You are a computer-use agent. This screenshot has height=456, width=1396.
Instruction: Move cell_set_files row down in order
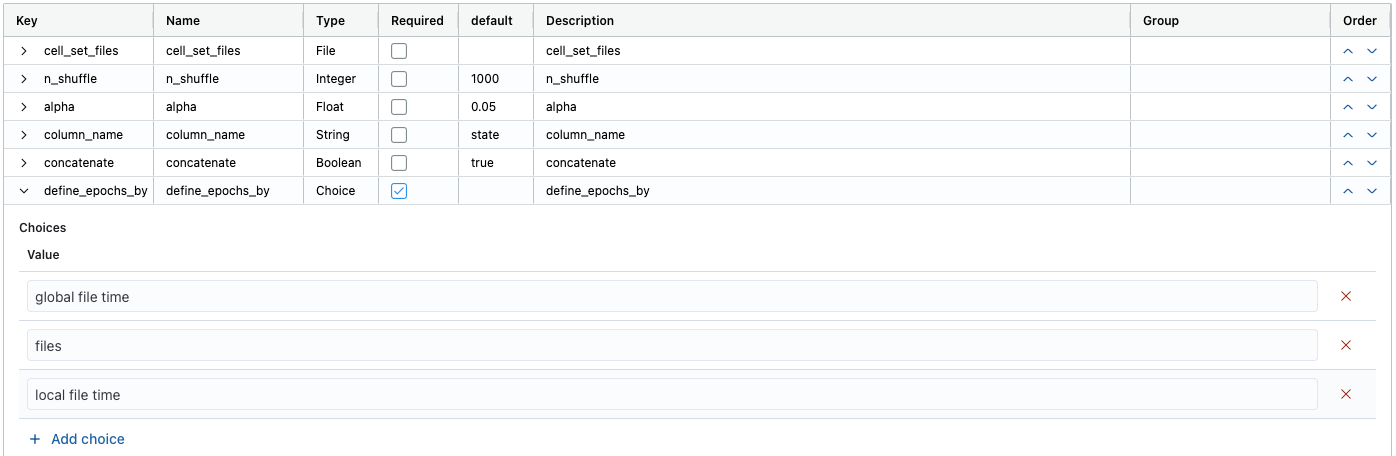click(x=1372, y=51)
